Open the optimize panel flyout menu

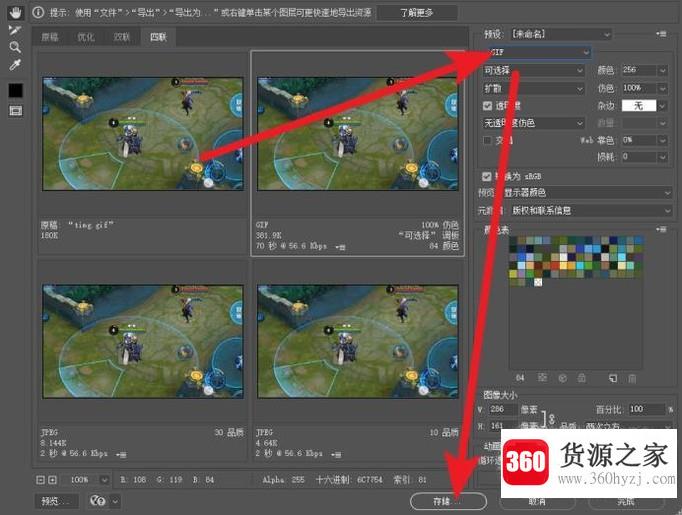point(661,33)
